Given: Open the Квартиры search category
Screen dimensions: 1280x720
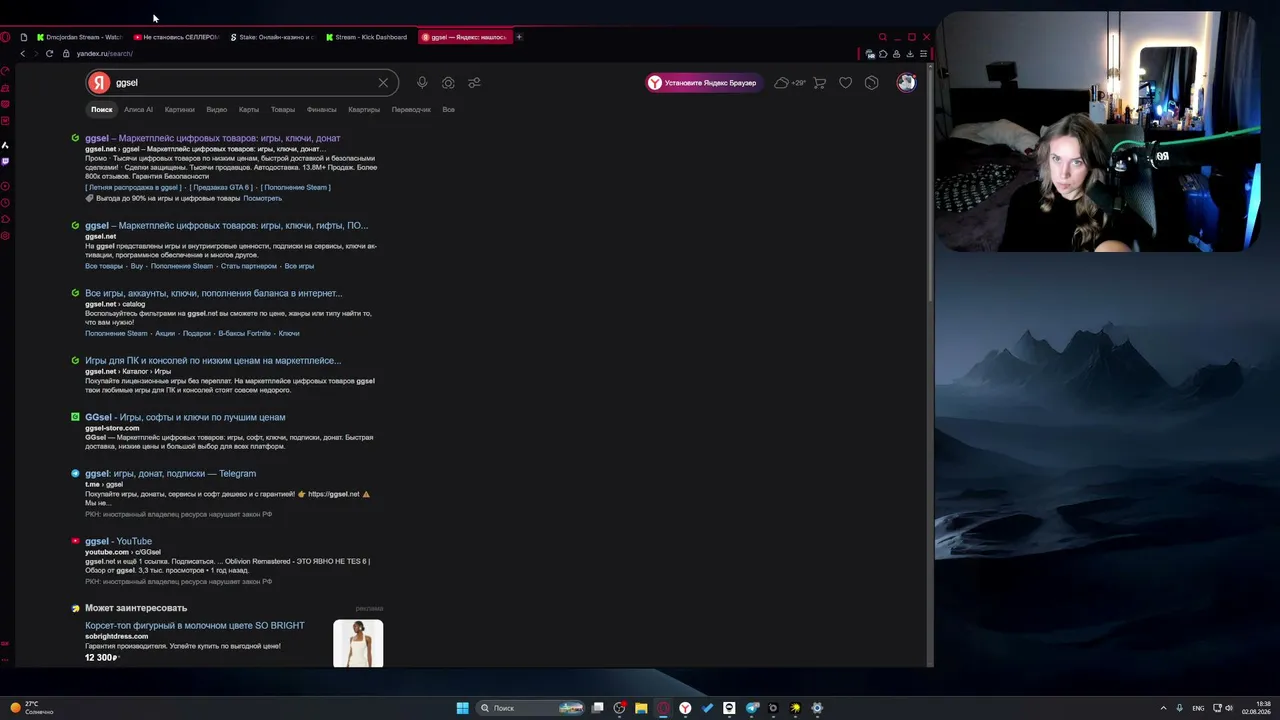Looking at the screenshot, I should tap(364, 110).
